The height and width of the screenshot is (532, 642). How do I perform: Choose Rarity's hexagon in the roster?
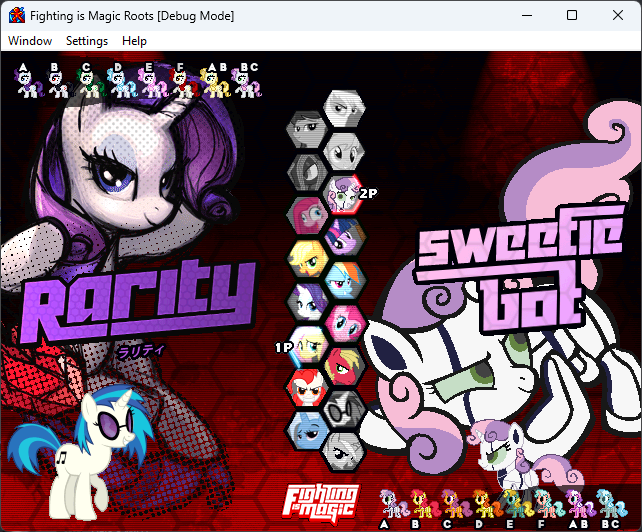307,302
